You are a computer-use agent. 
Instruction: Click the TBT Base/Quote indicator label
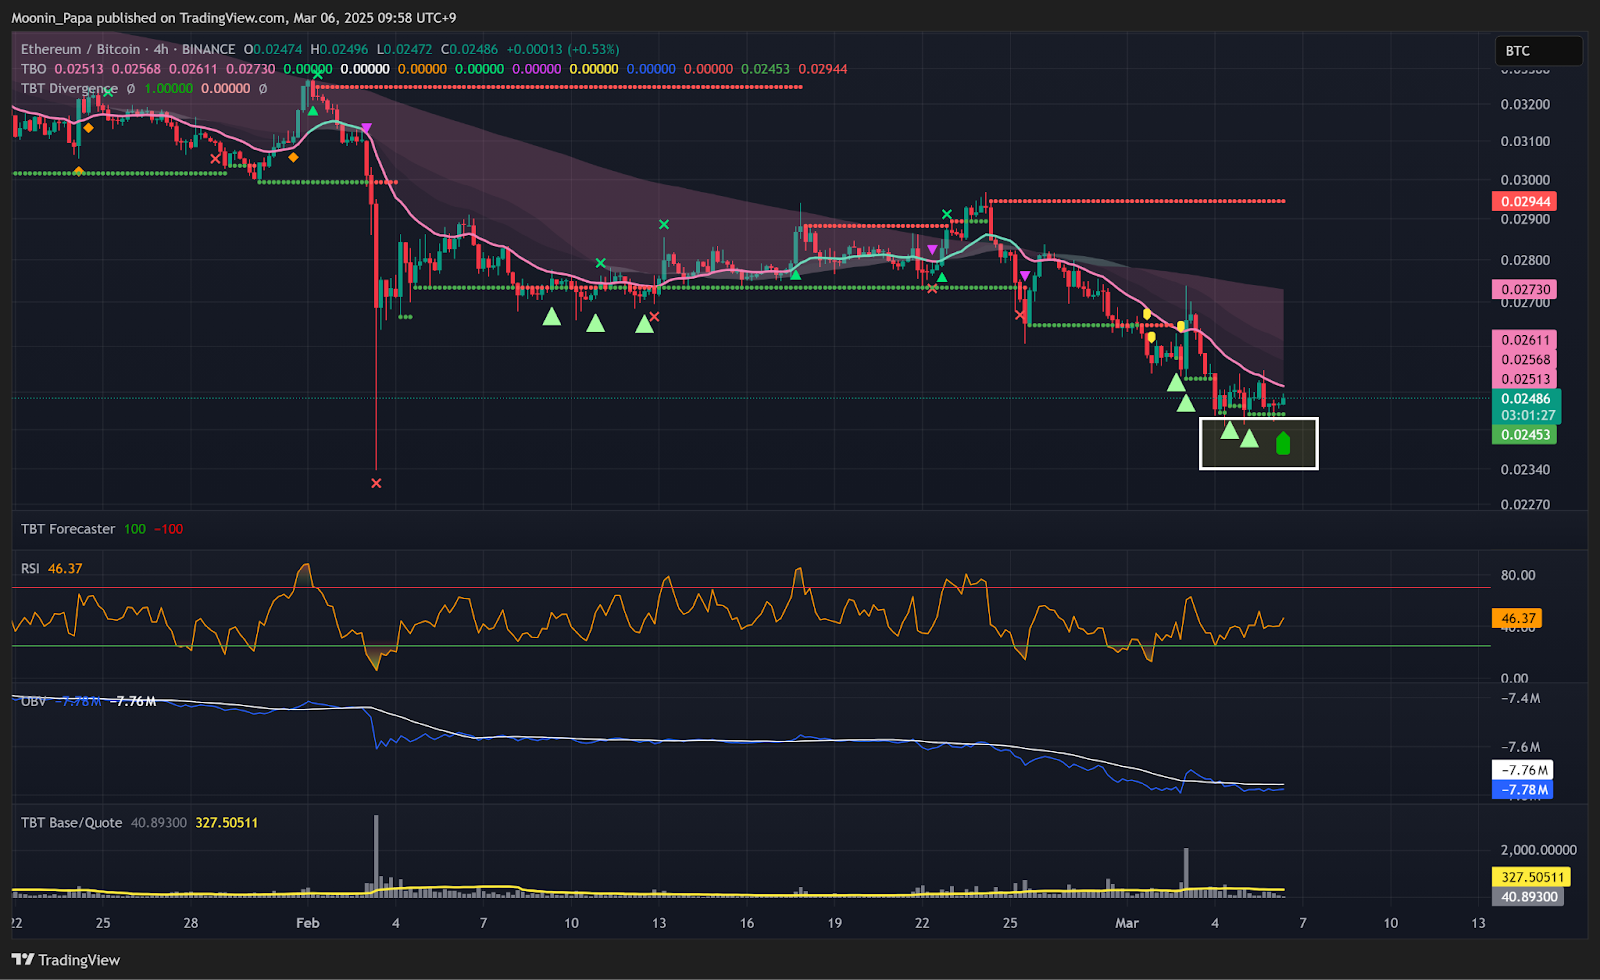[x=71, y=823]
